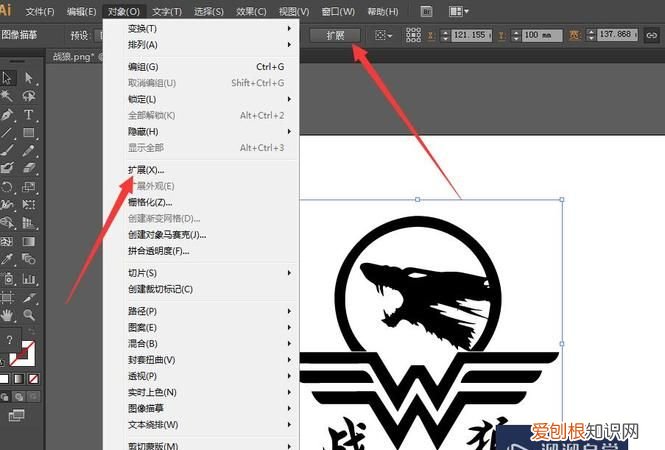The height and width of the screenshot is (450, 665).
Task: Select the Eraser tool
Action: 29,168
